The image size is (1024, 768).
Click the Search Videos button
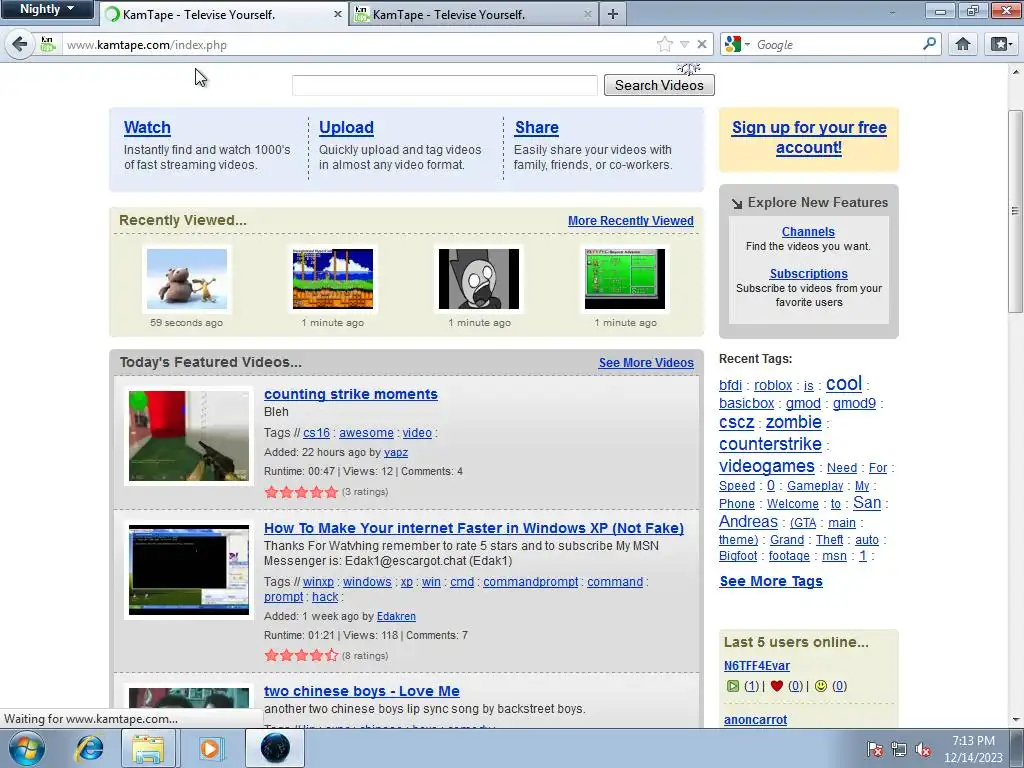659,85
